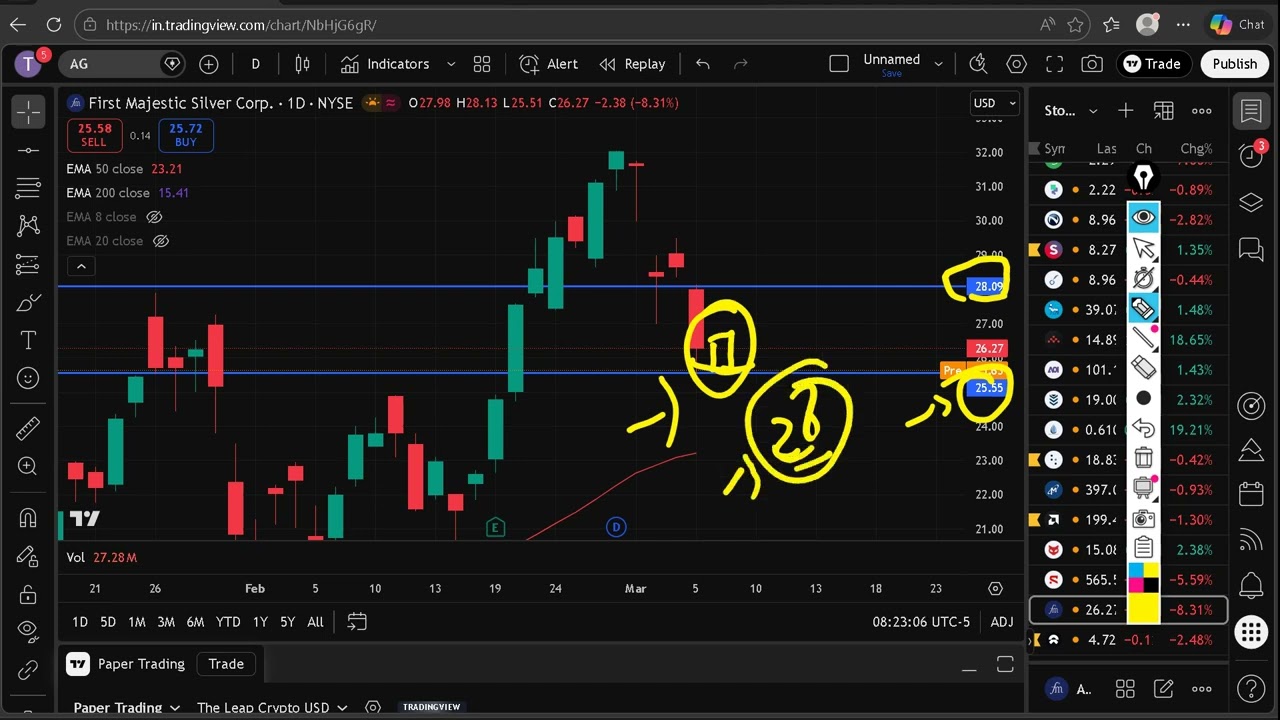This screenshot has width=1280, height=720.
Task: Open the Unnamed layout dropdown
Action: (938, 64)
